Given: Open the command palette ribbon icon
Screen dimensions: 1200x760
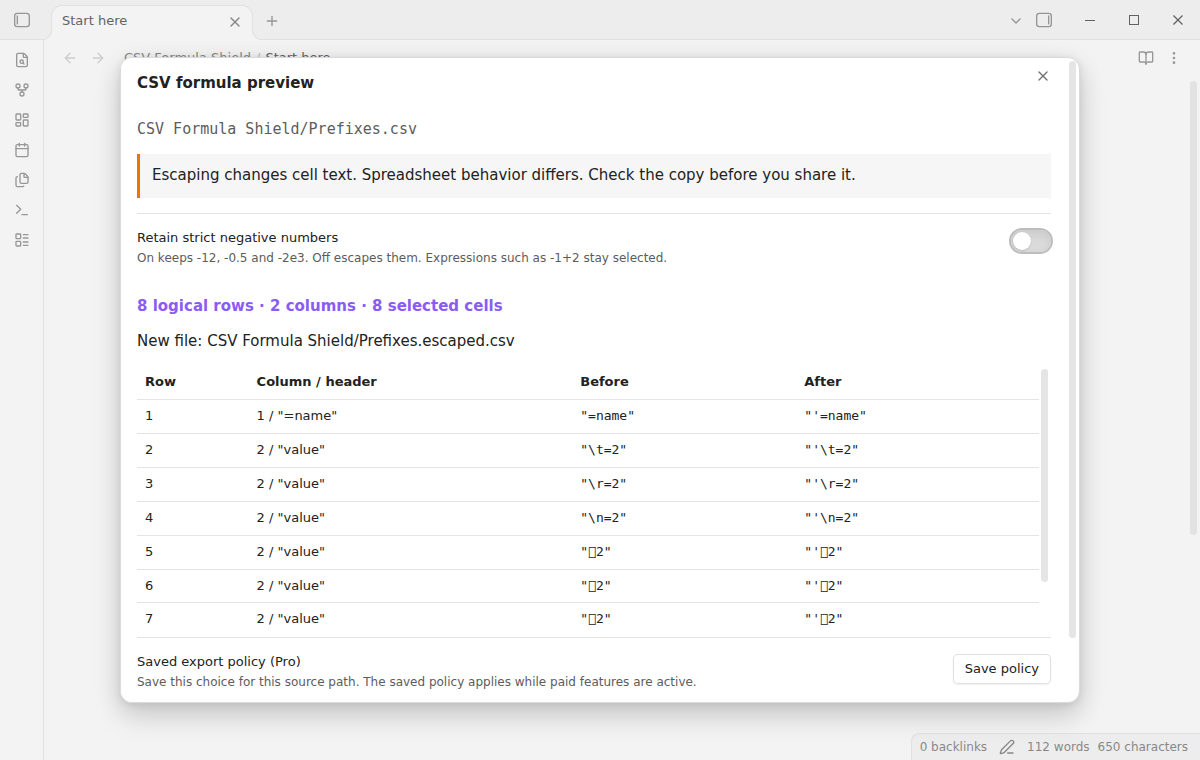Looking at the screenshot, I should point(22,210).
